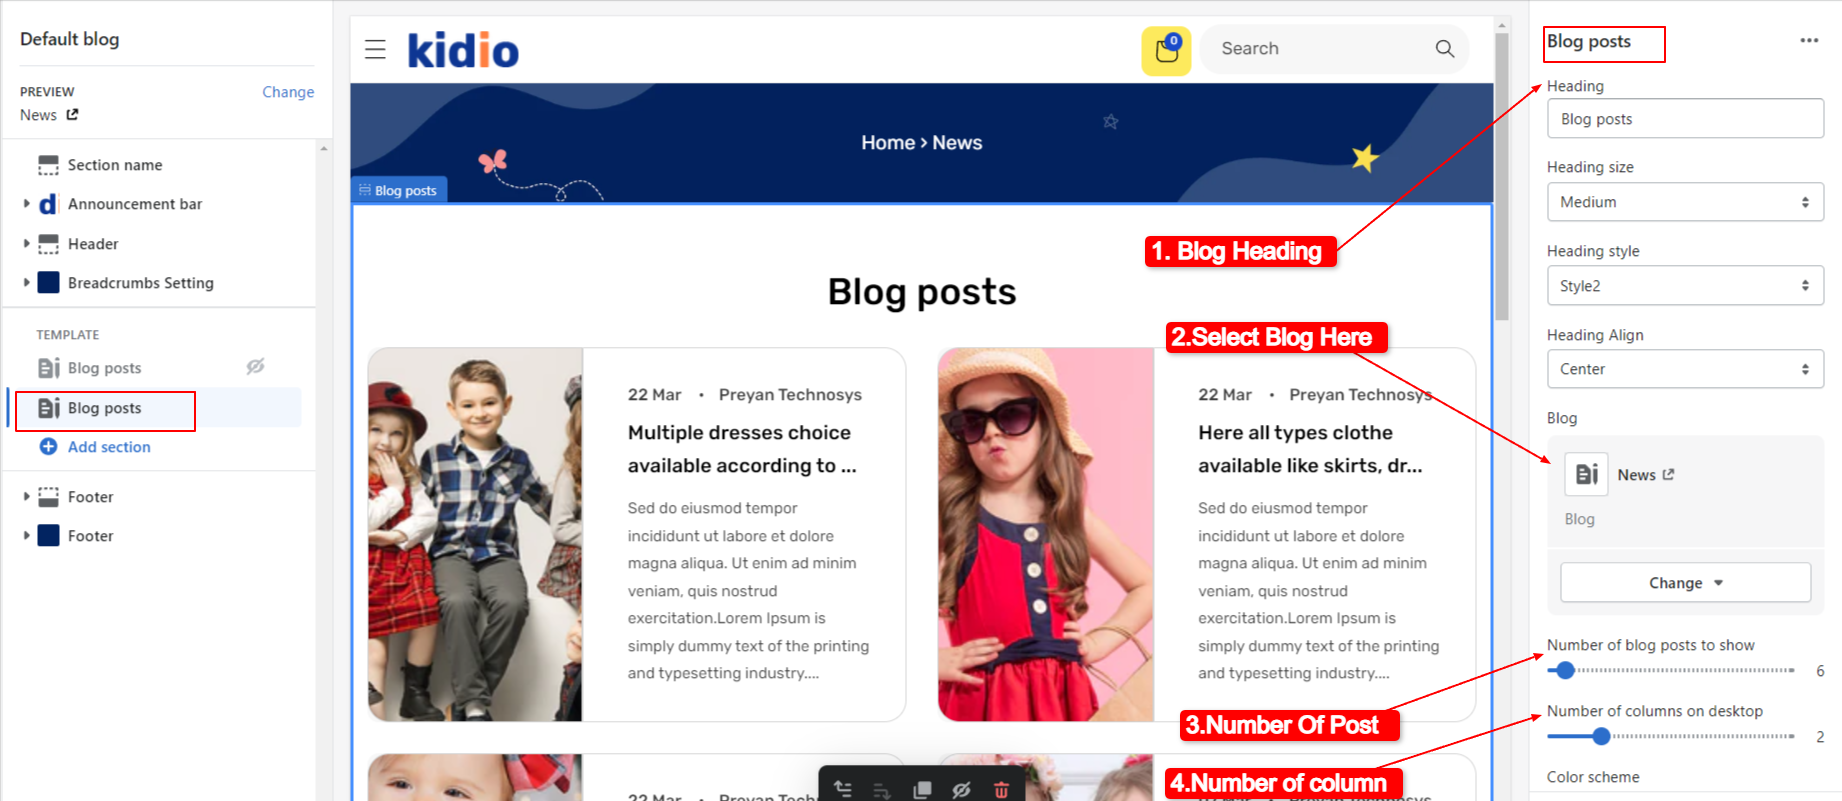
Task: Click the Heading text input field
Action: coord(1685,119)
